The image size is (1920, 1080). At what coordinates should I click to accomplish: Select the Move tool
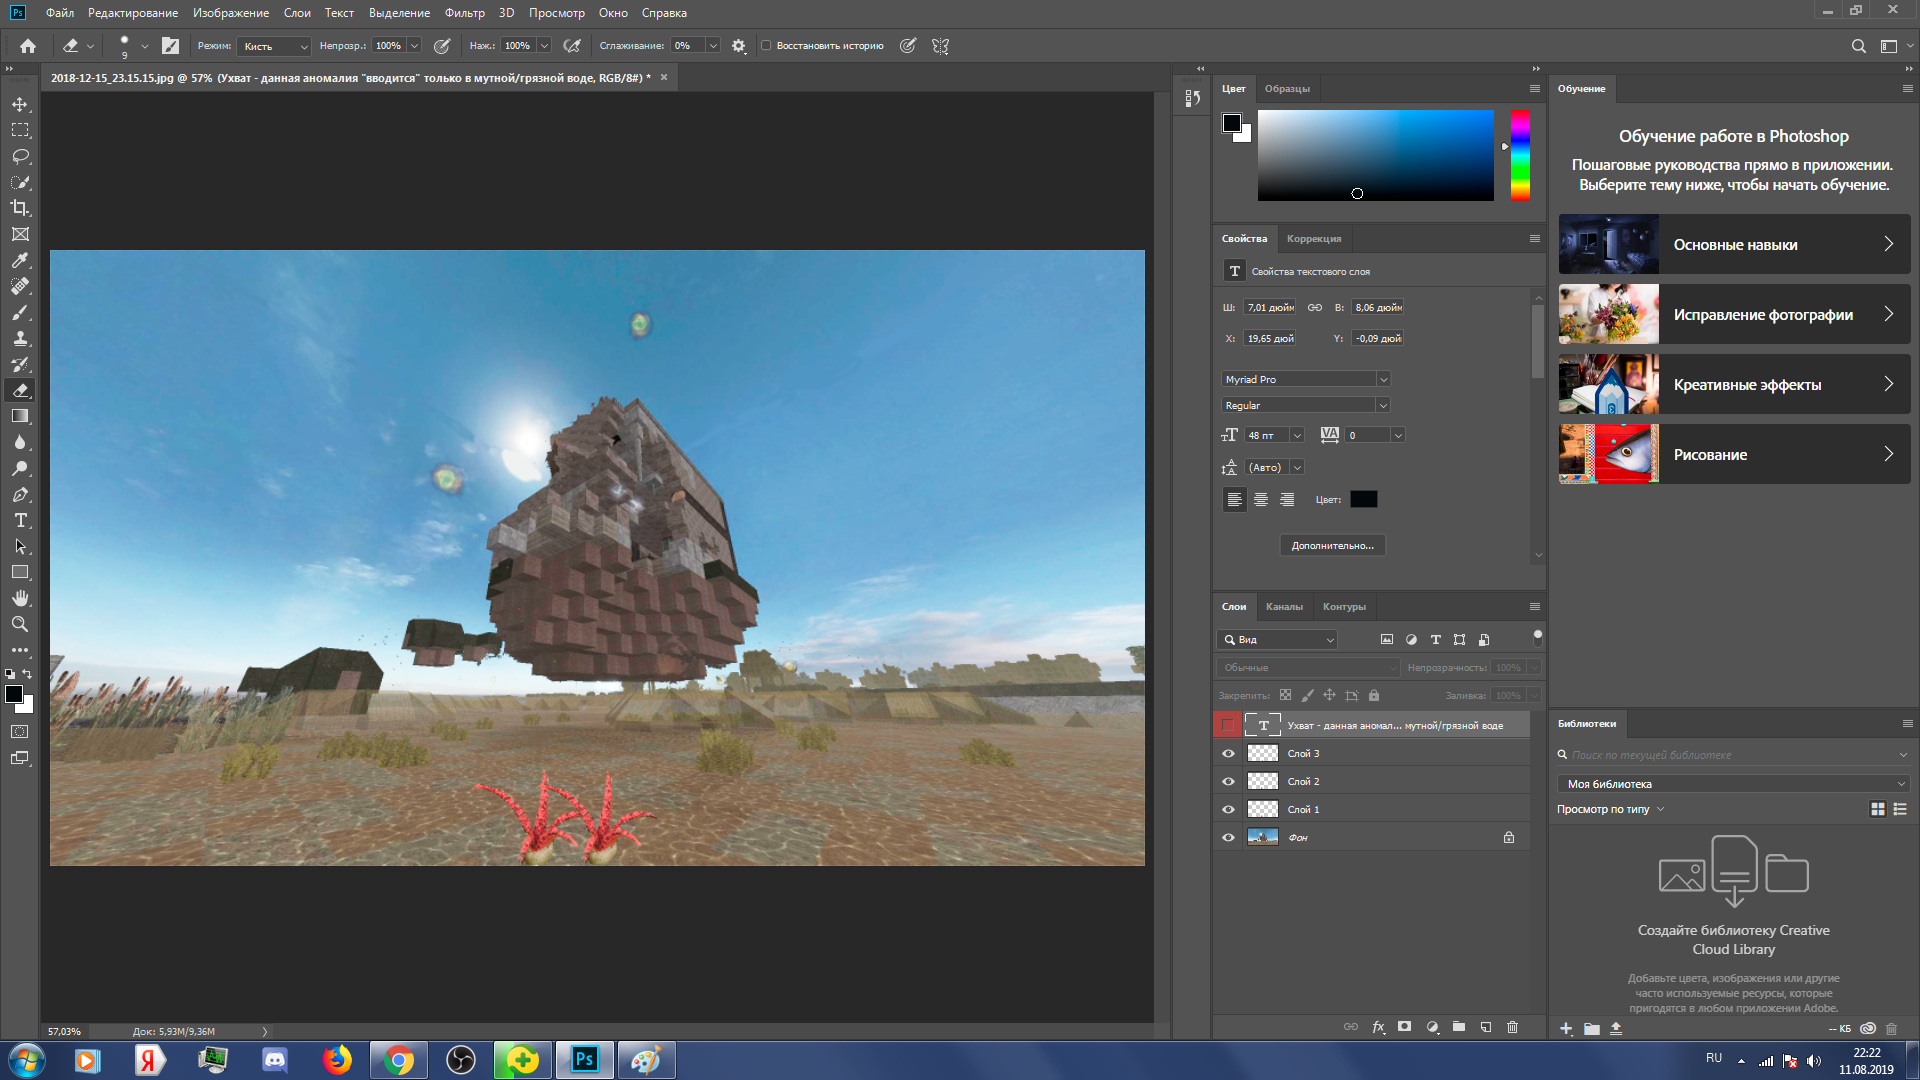point(20,104)
